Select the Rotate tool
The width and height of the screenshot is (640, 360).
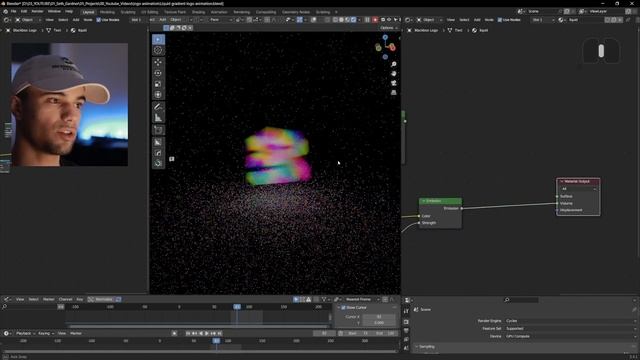coord(158,73)
